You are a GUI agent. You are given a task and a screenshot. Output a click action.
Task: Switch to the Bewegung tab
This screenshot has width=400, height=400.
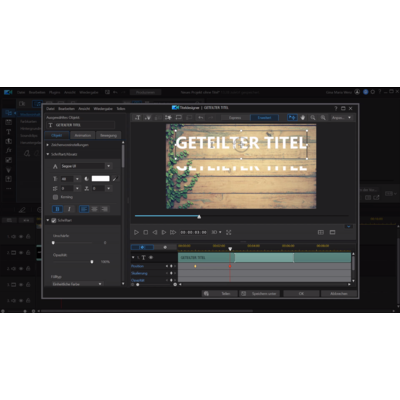(108, 135)
